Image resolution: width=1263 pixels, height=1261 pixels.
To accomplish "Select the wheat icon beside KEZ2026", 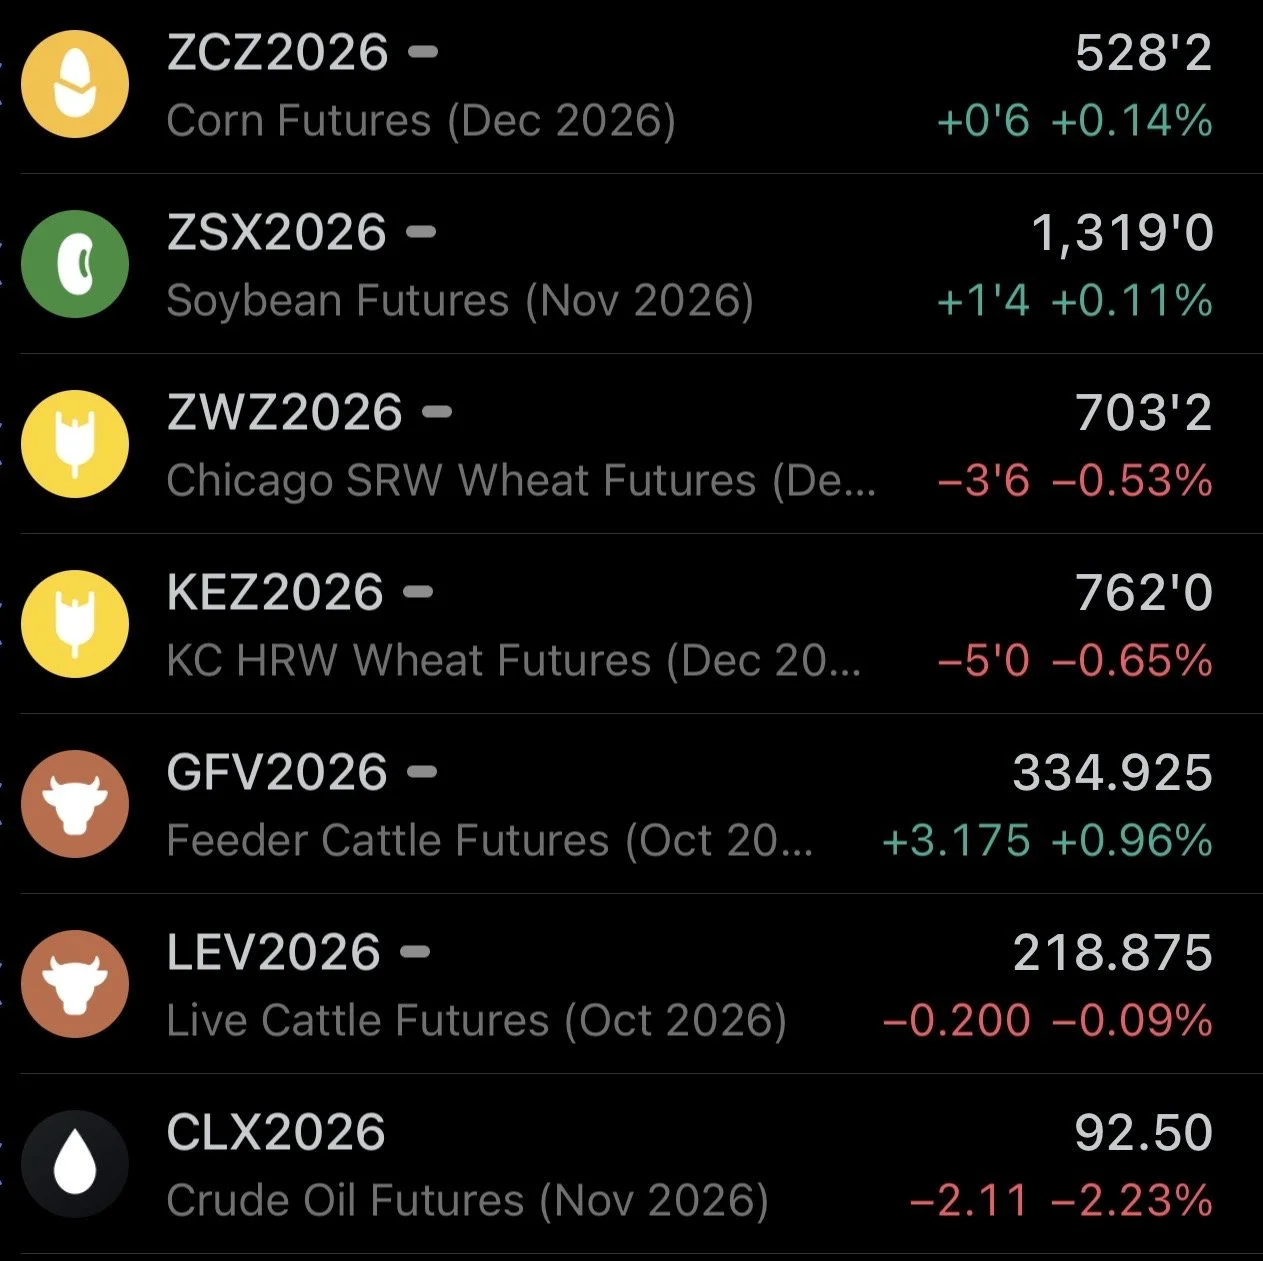I will [x=75, y=624].
